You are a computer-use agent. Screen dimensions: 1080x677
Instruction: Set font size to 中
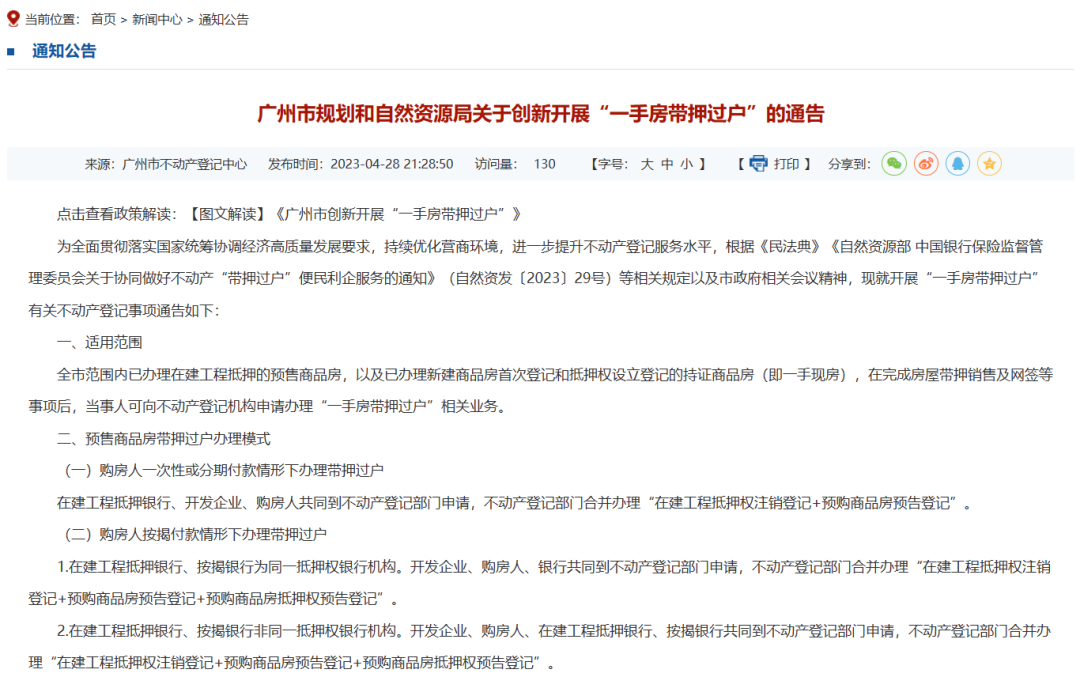667,164
